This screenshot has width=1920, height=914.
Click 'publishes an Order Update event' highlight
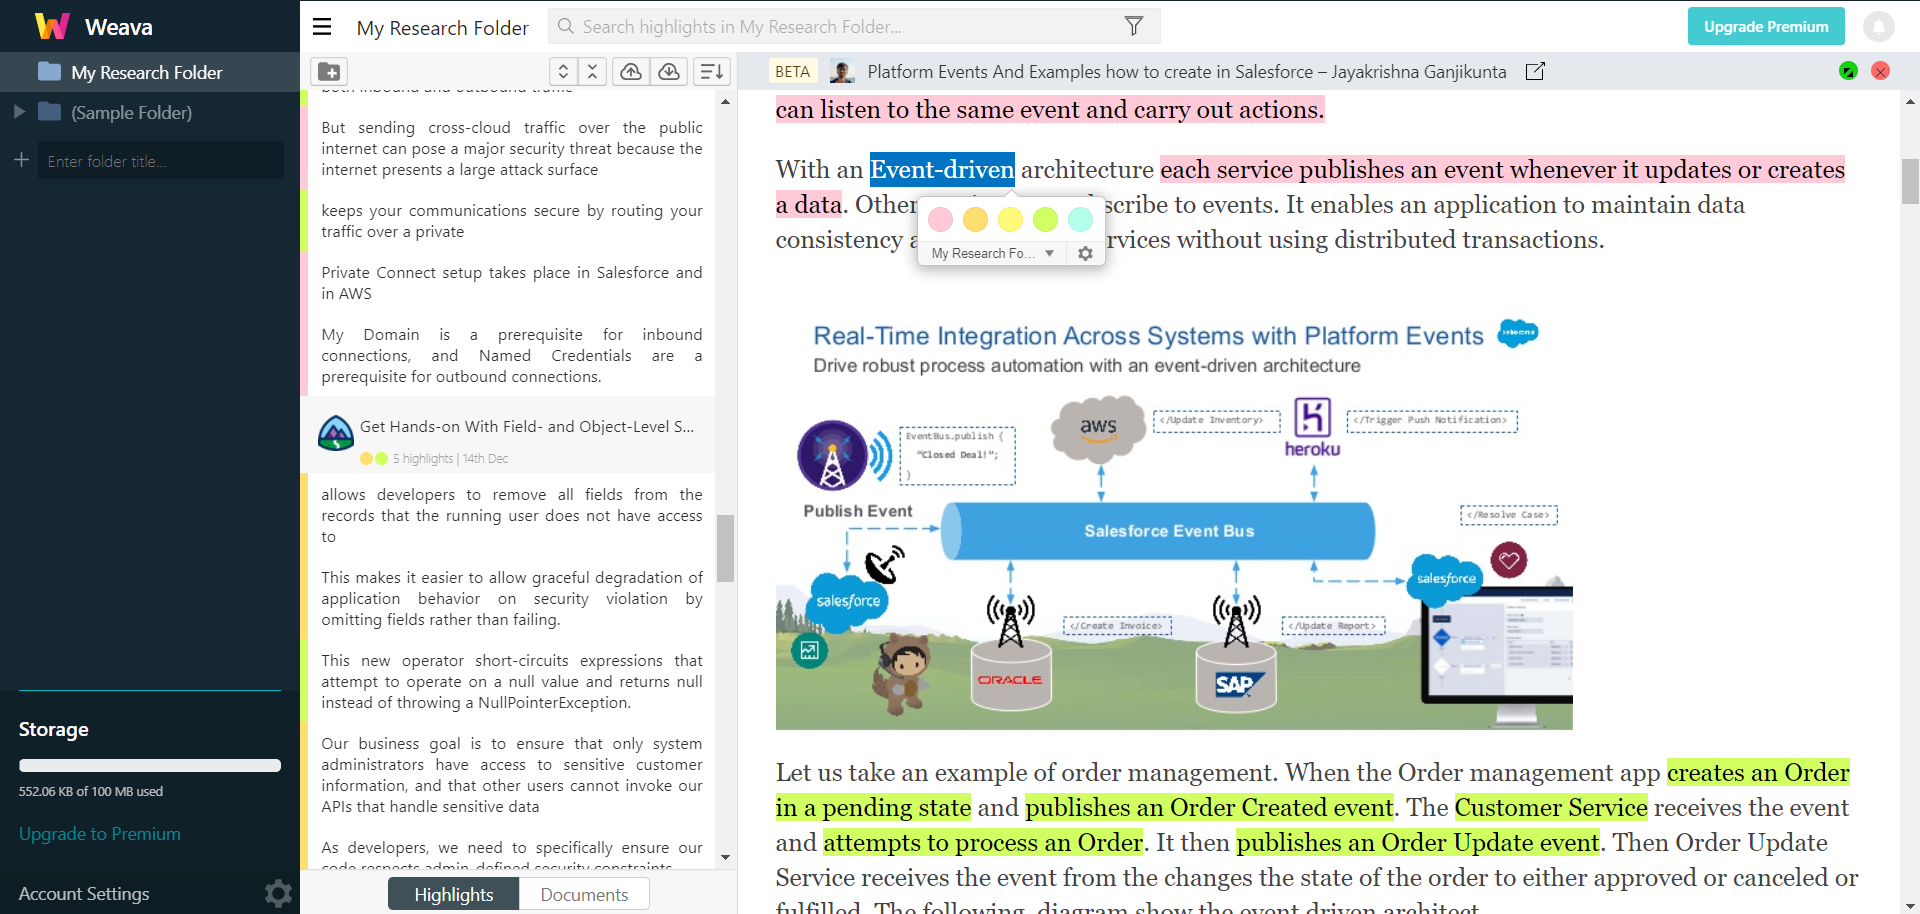(x=1418, y=843)
